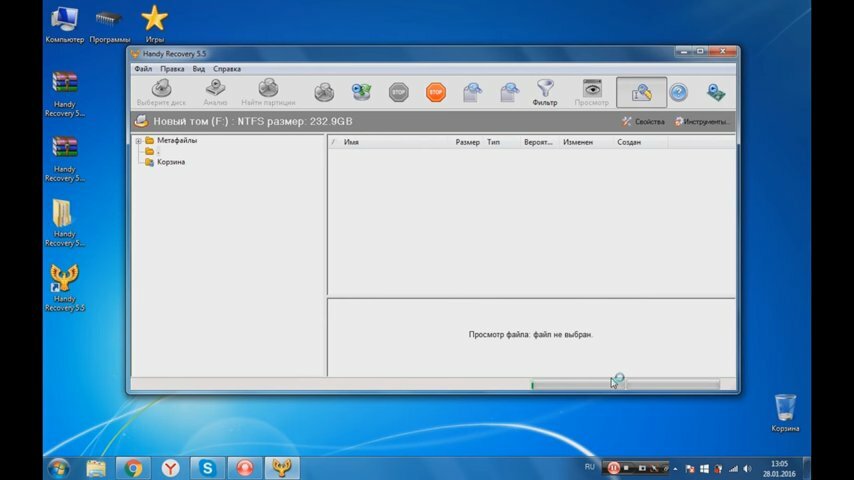Open the Компьютер desktop icon
The width and height of the screenshot is (854, 480).
[x=64, y=25]
